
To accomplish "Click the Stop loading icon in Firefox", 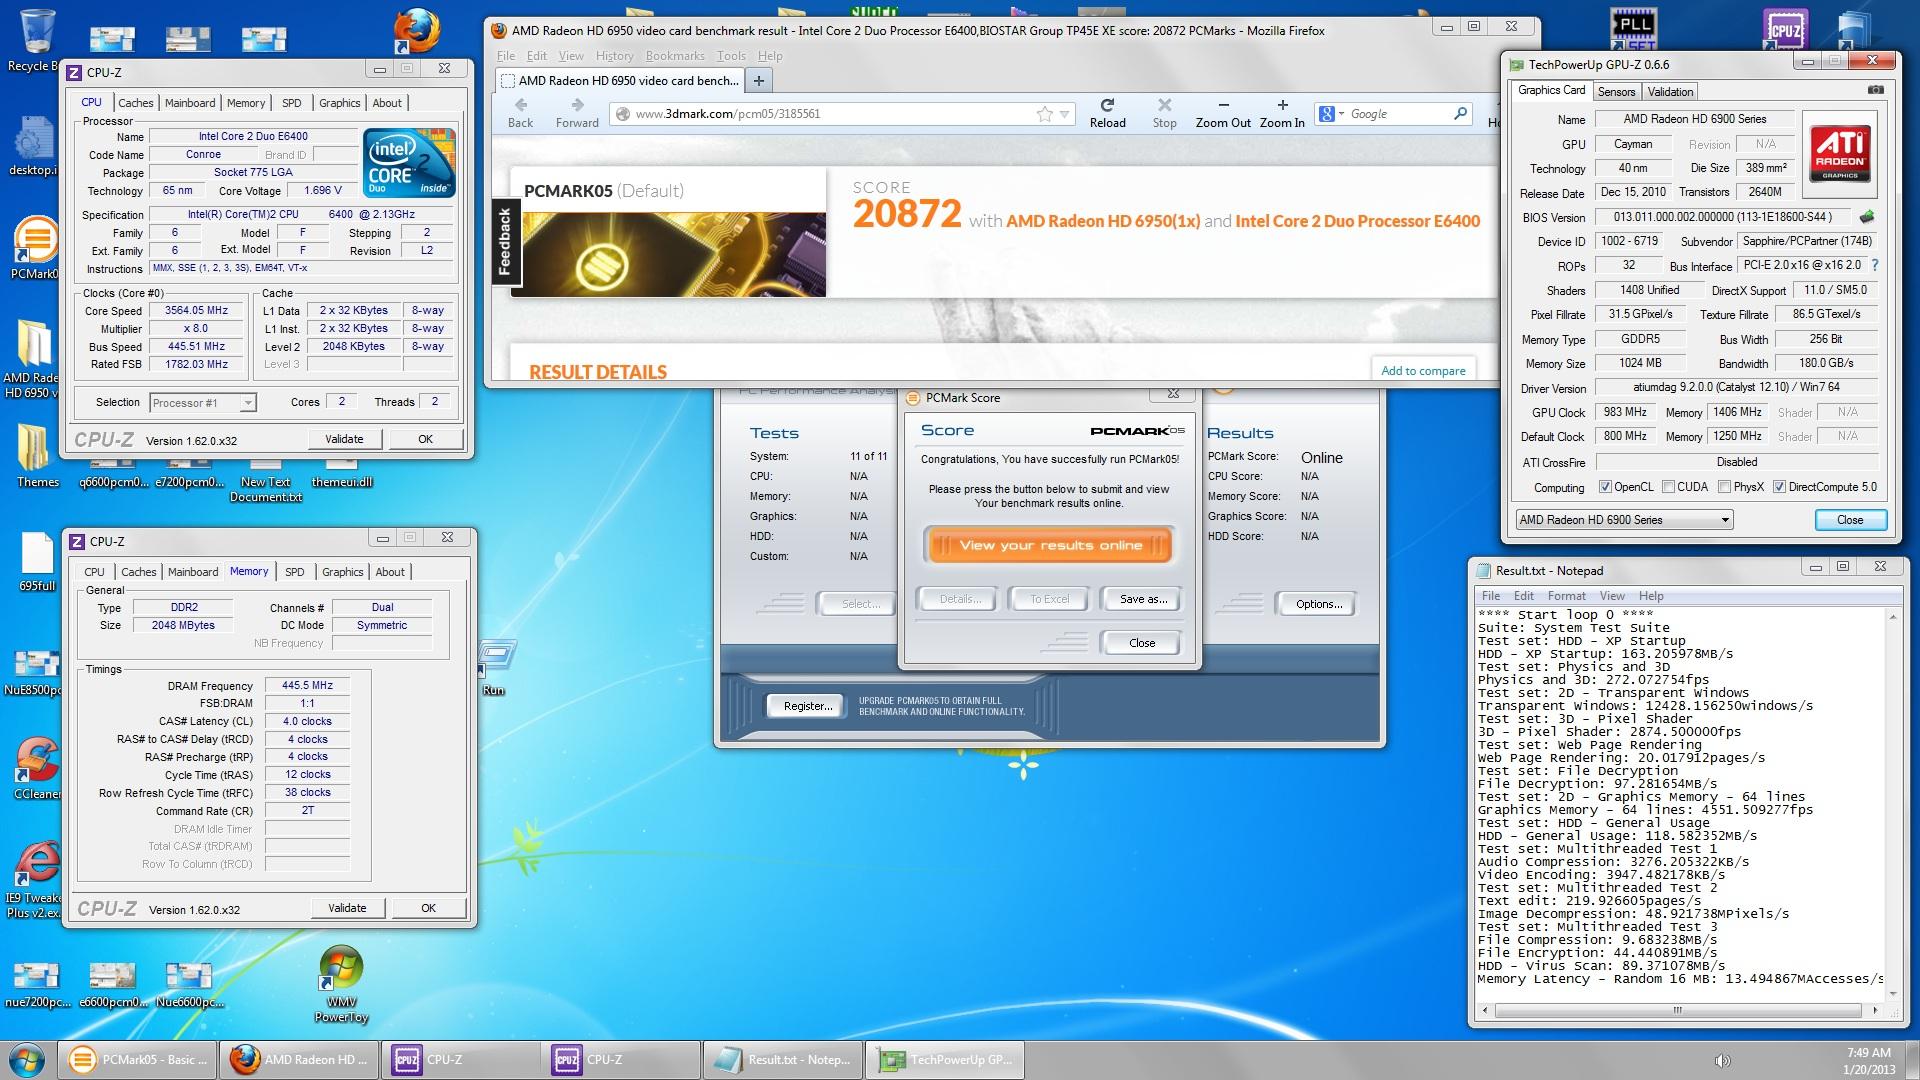I will click(1164, 113).
